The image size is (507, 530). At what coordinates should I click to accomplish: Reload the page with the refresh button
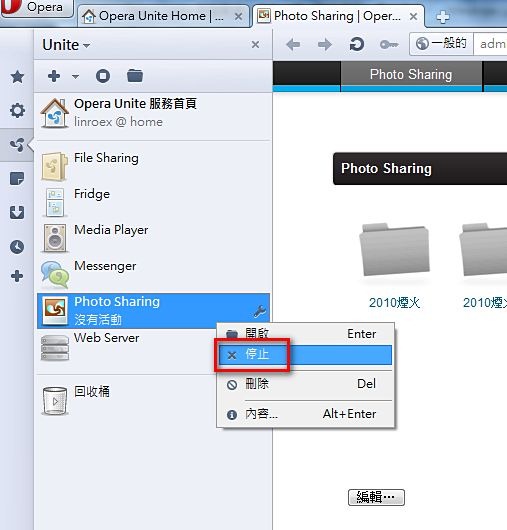357,44
